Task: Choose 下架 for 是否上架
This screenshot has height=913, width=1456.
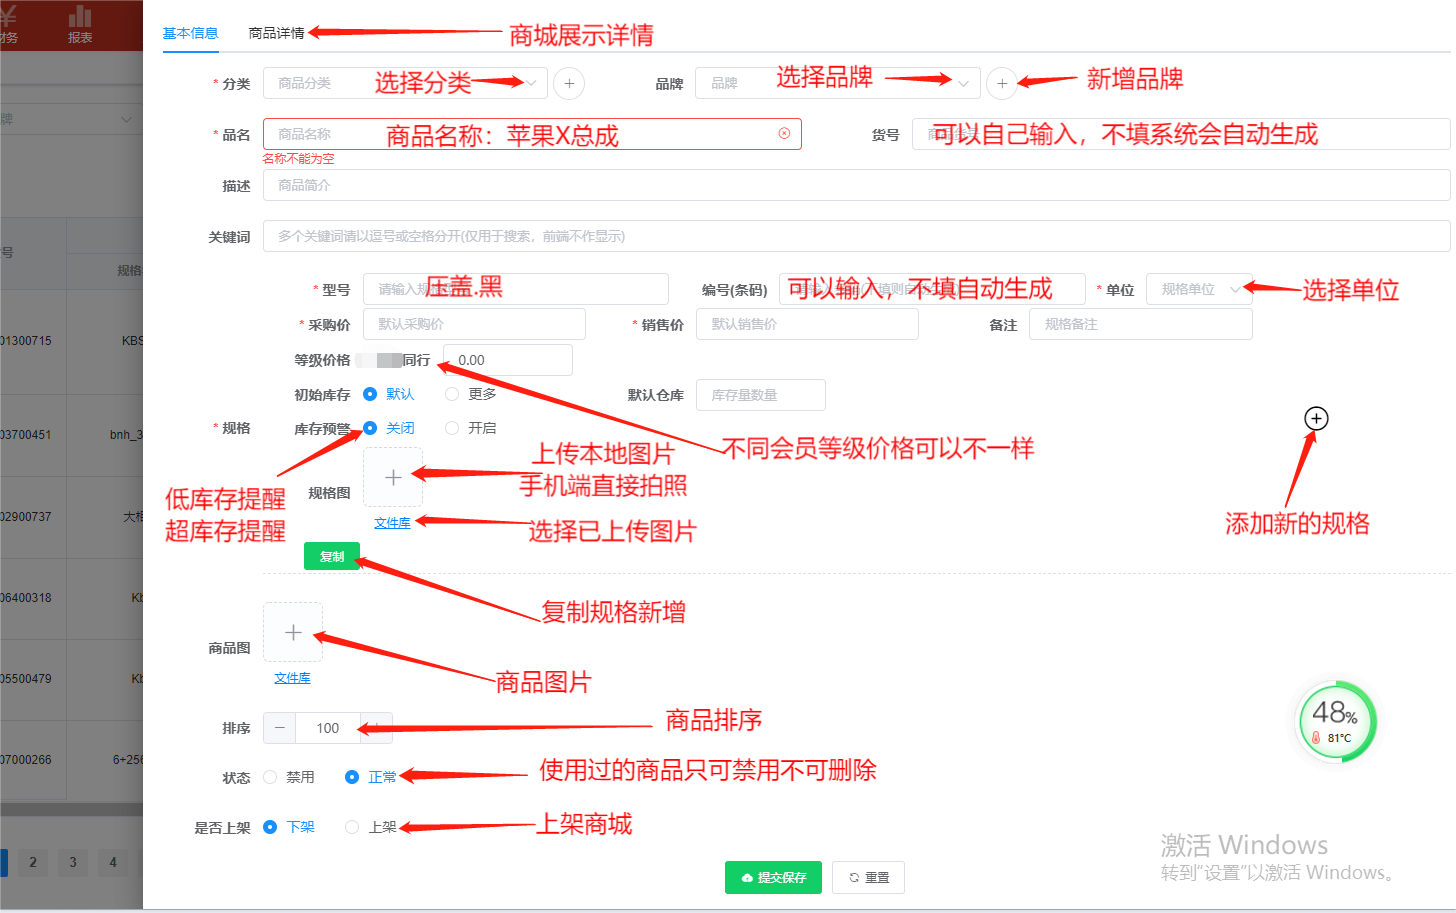Action: click(289, 827)
